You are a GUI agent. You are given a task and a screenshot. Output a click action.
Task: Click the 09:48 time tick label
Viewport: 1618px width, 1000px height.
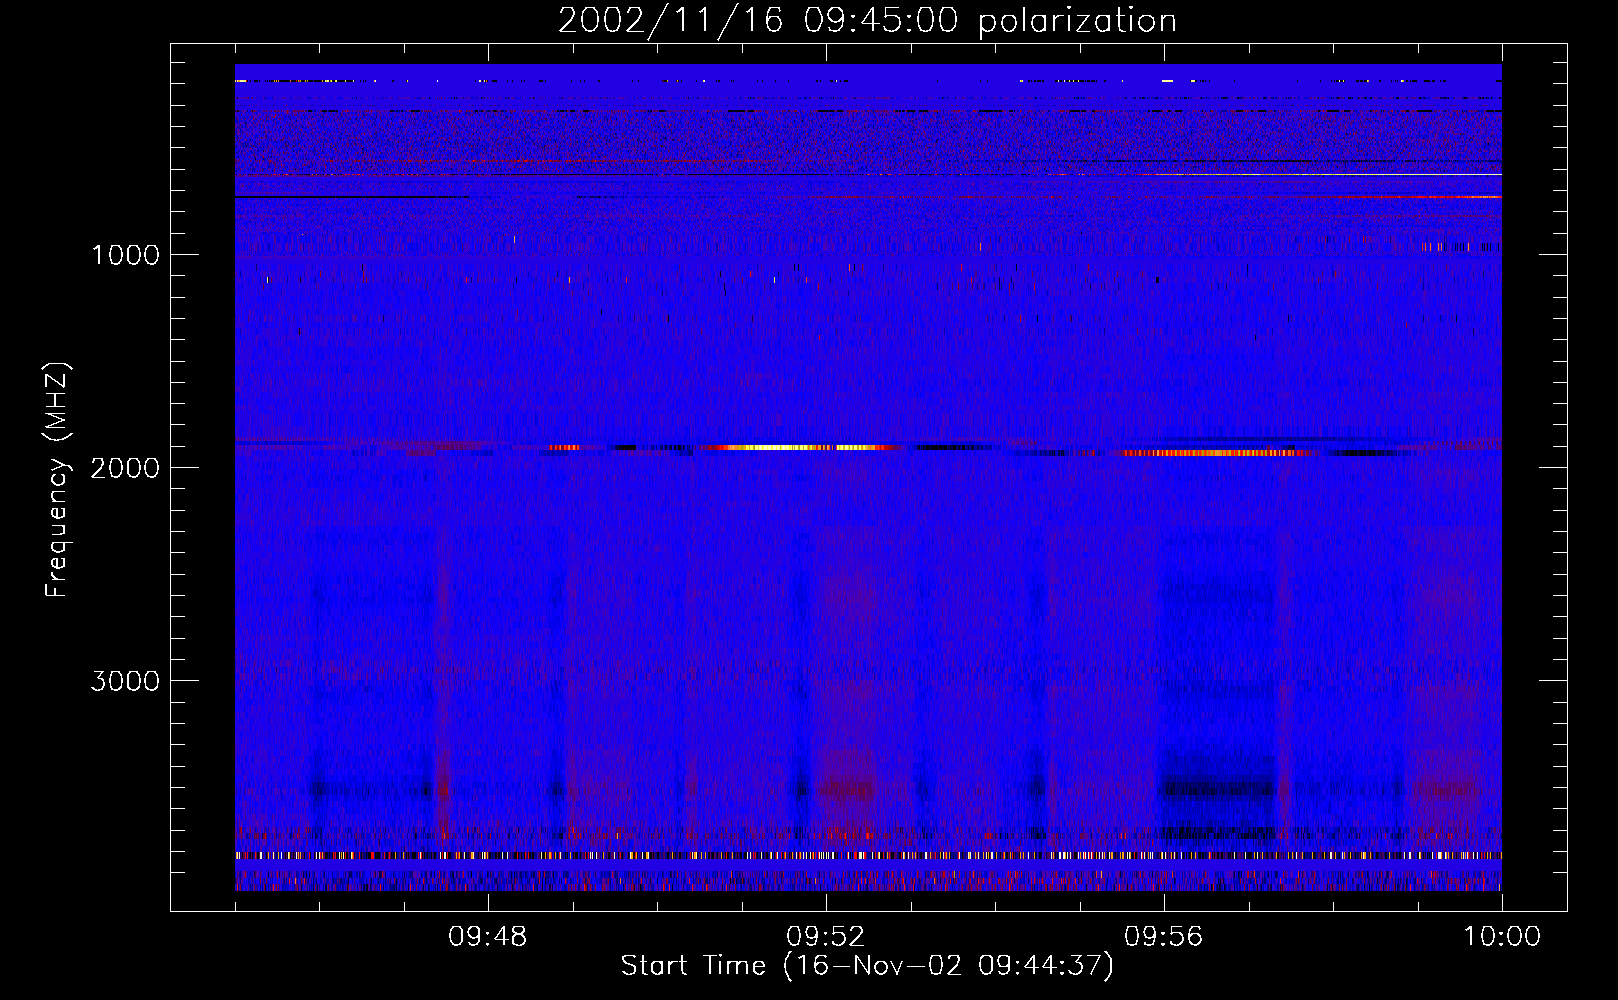tap(488, 937)
